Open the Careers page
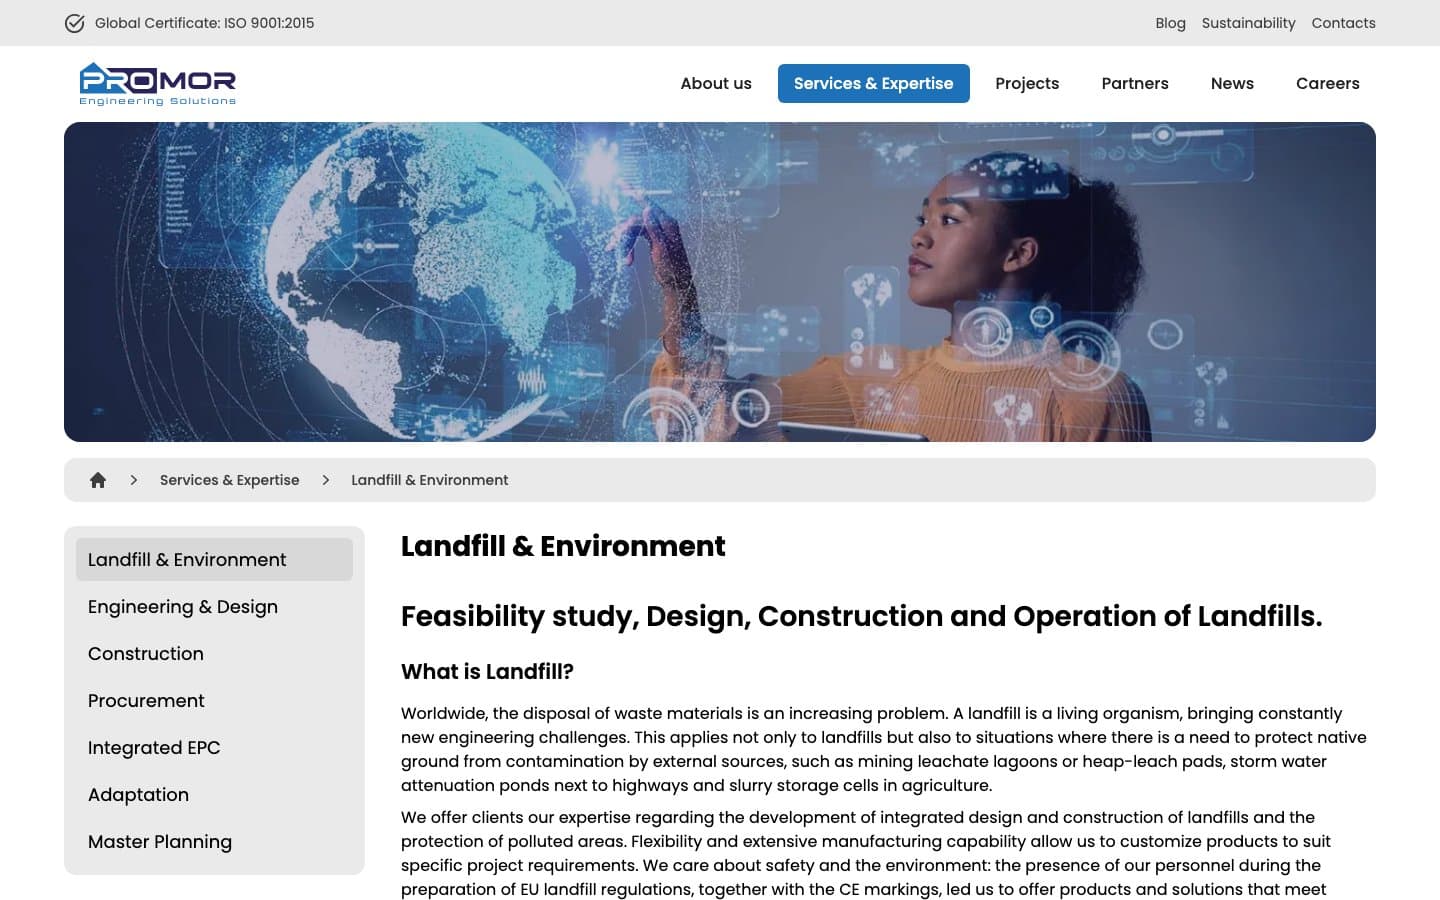Viewport: 1440px width, 900px height. click(1328, 83)
